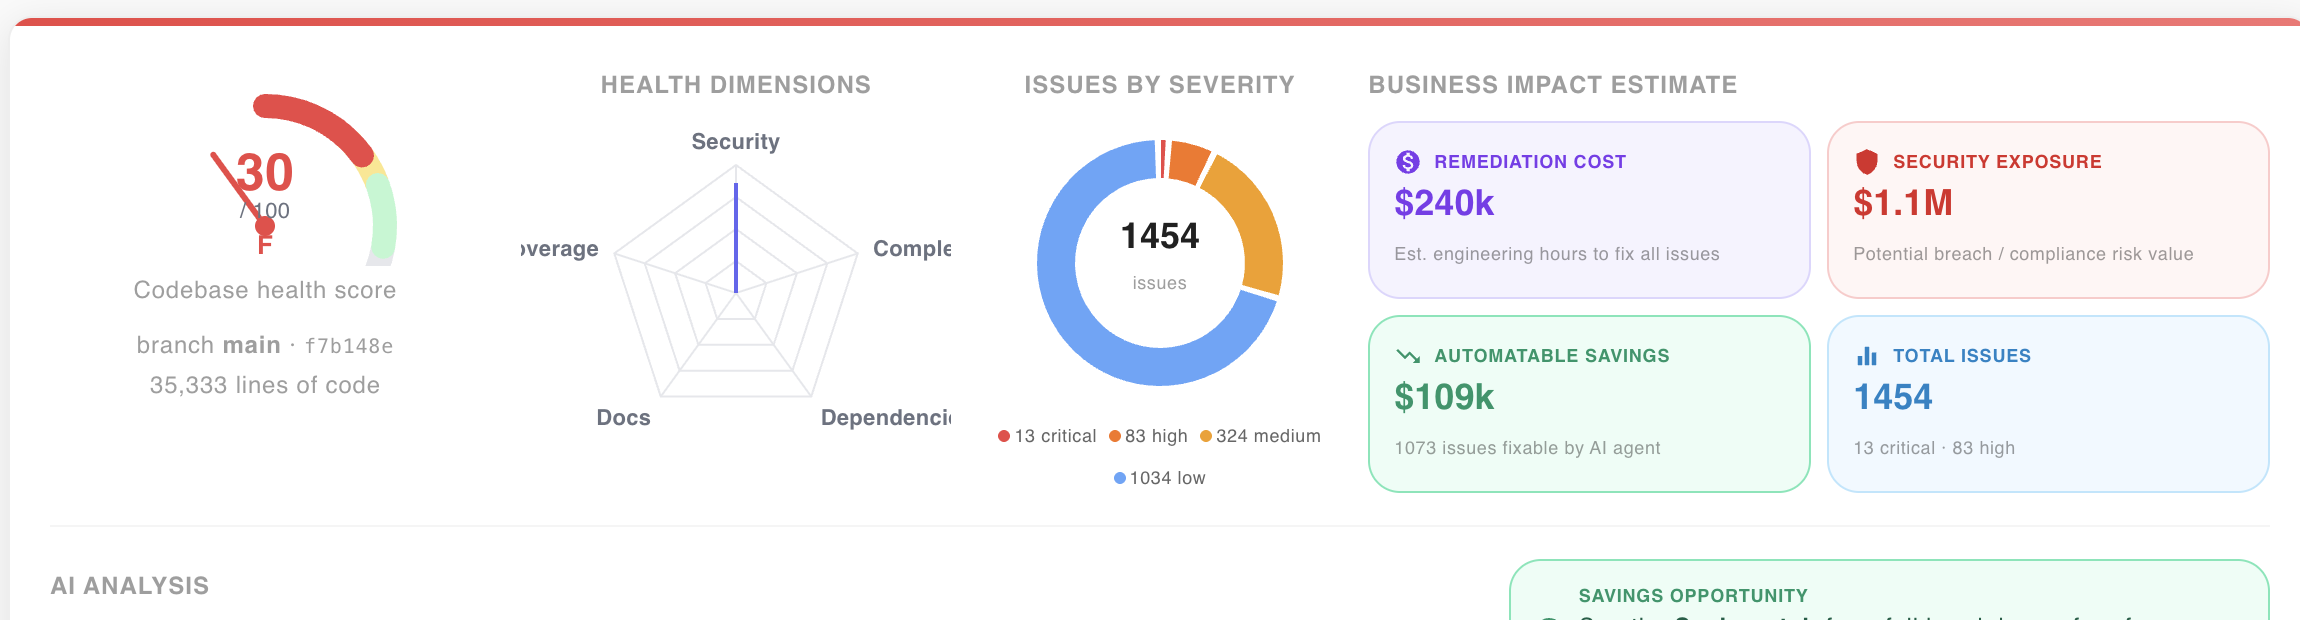Select the '13 critical' legend label
The height and width of the screenshot is (620, 2300).
tap(1055, 436)
